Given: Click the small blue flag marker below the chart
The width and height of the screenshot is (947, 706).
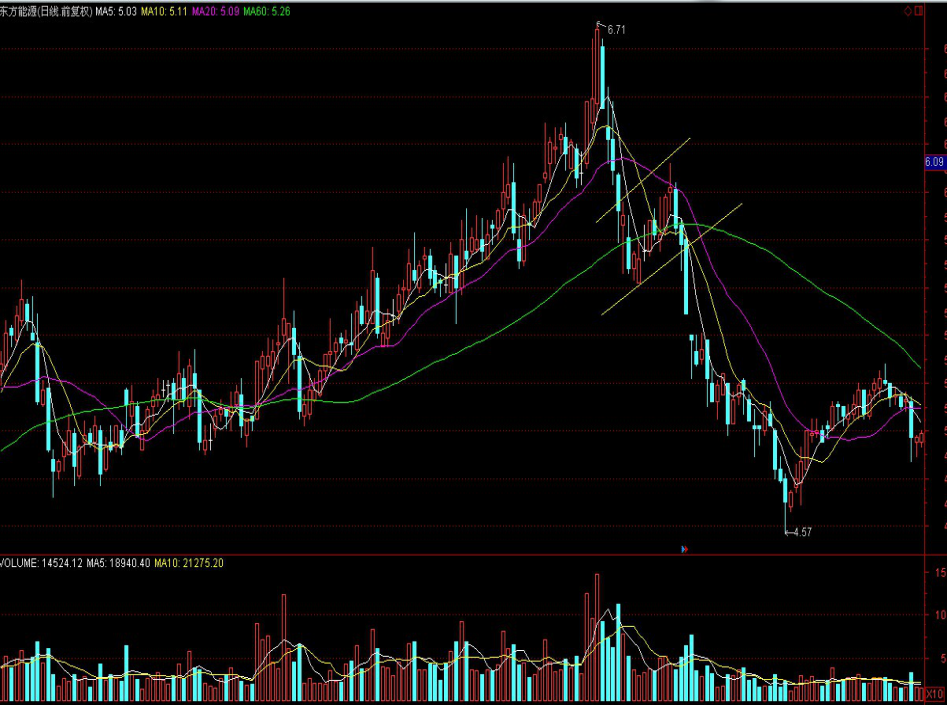Looking at the screenshot, I should 682,549.
